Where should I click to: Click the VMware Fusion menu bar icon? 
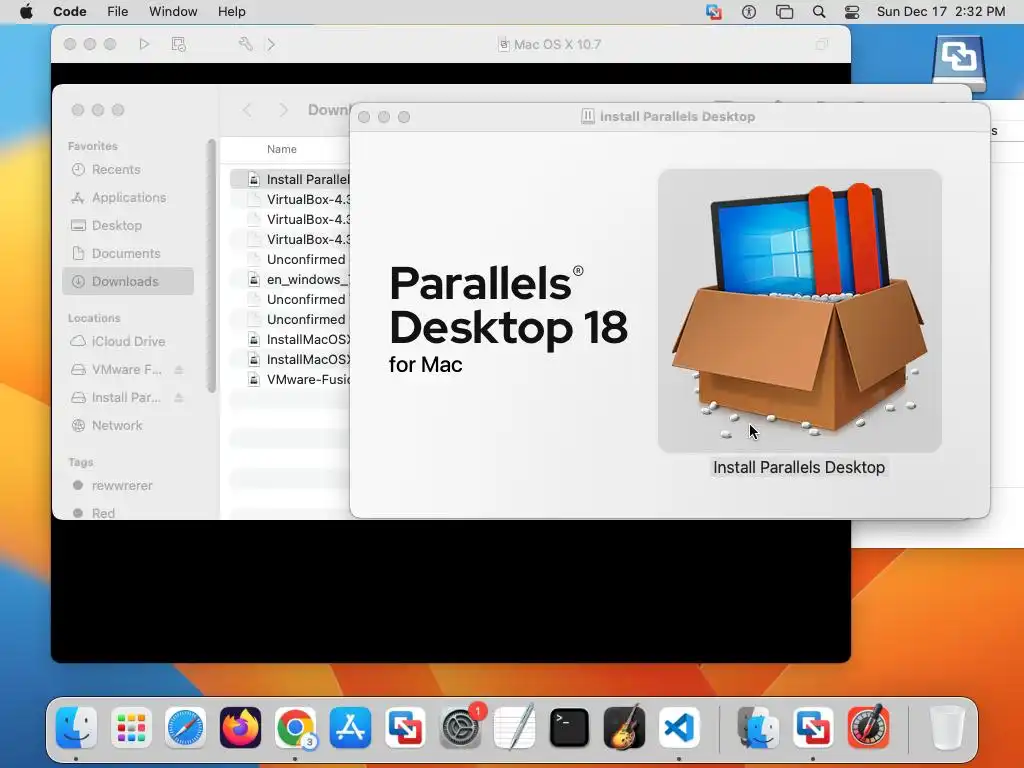coord(714,12)
